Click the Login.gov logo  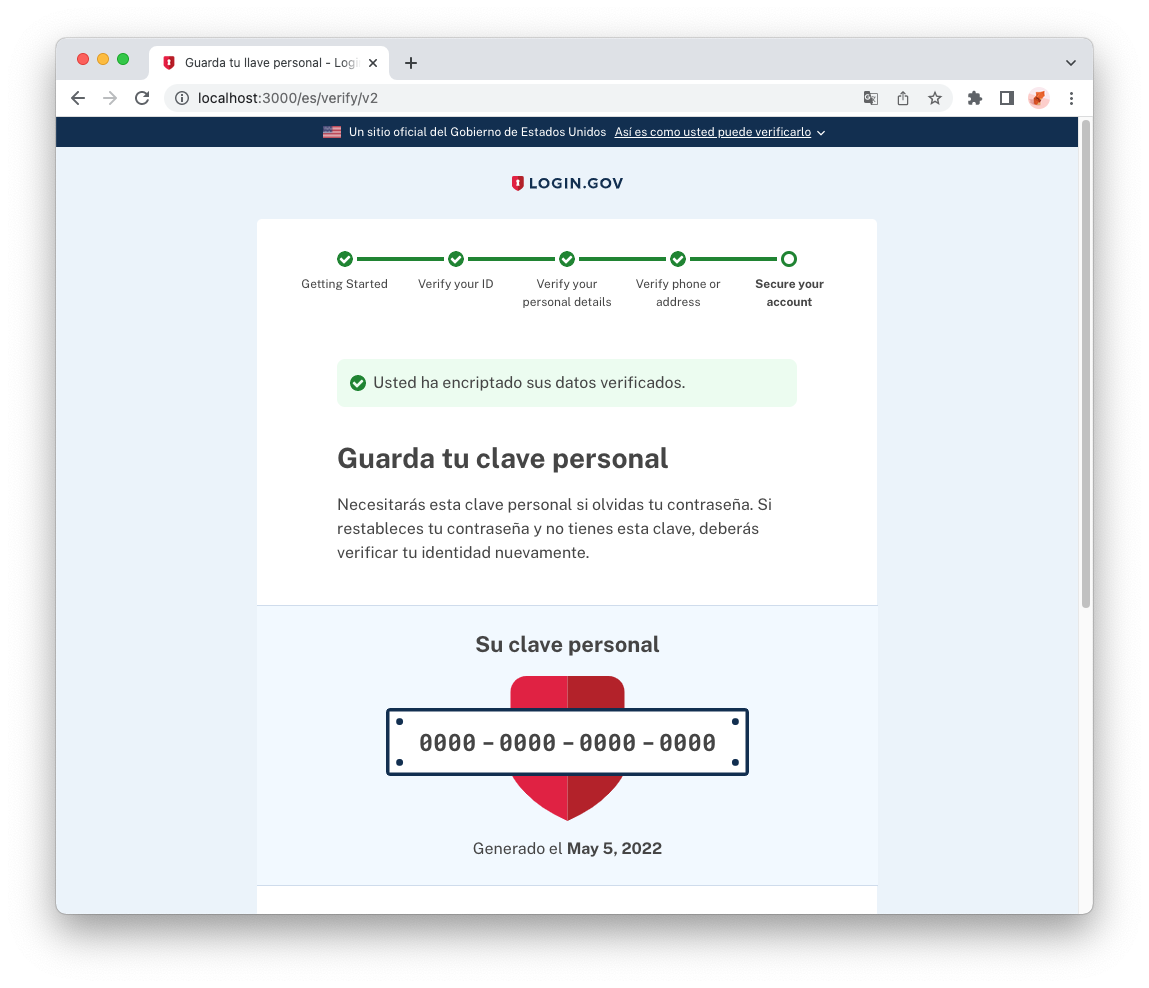pyautogui.click(x=567, y=183)
